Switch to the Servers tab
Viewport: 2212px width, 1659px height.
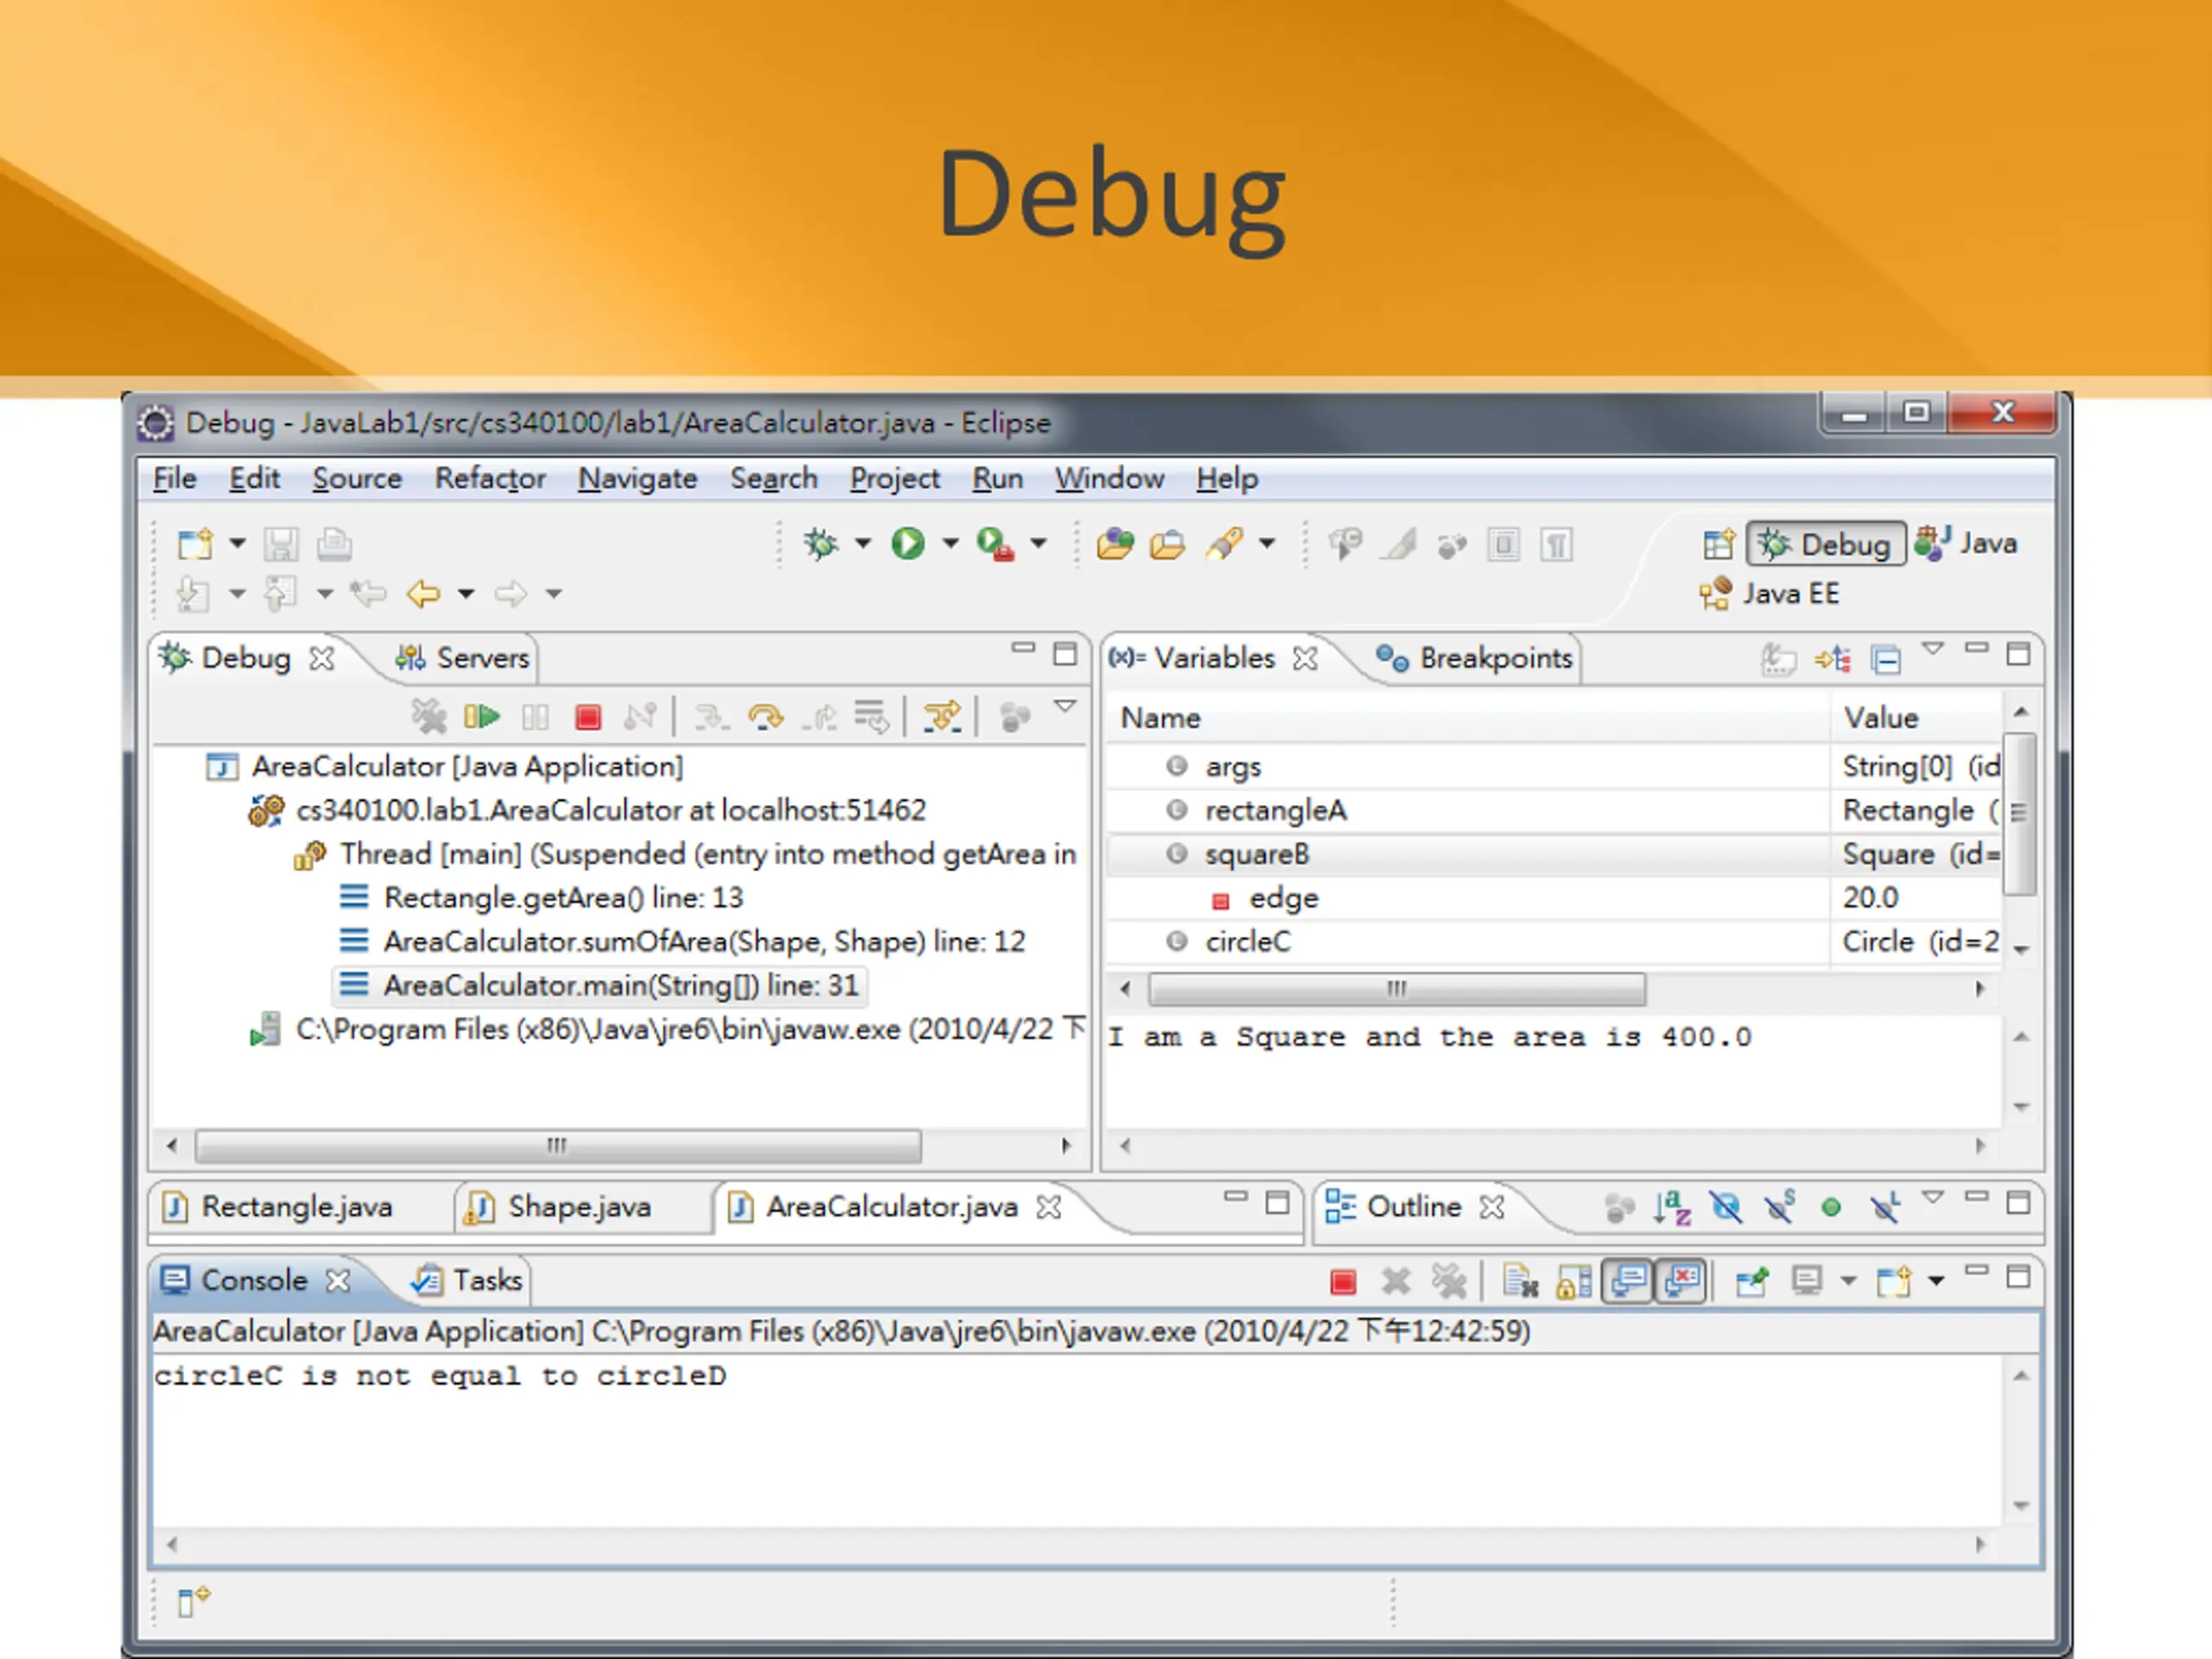click(462, 658)
